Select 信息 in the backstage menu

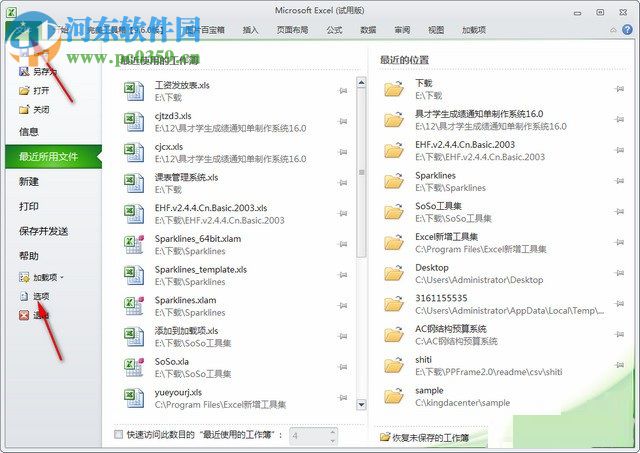coord(53,132)
